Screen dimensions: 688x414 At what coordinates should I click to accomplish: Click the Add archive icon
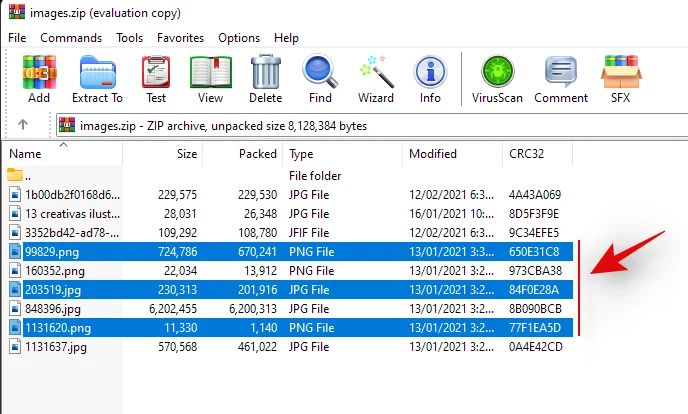point(39,78)
